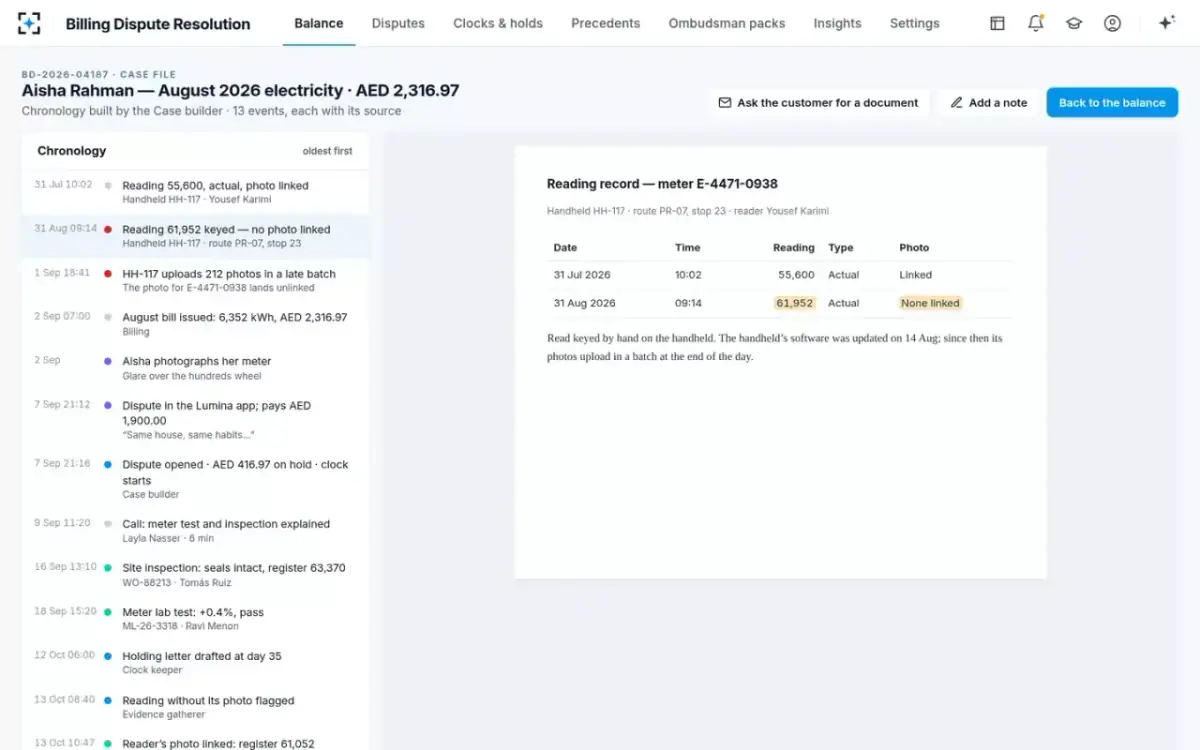The width and height of the screenshot is (1200, 750).
Task: Select event 'Site inspection: seals intact'
Action: 195,574
